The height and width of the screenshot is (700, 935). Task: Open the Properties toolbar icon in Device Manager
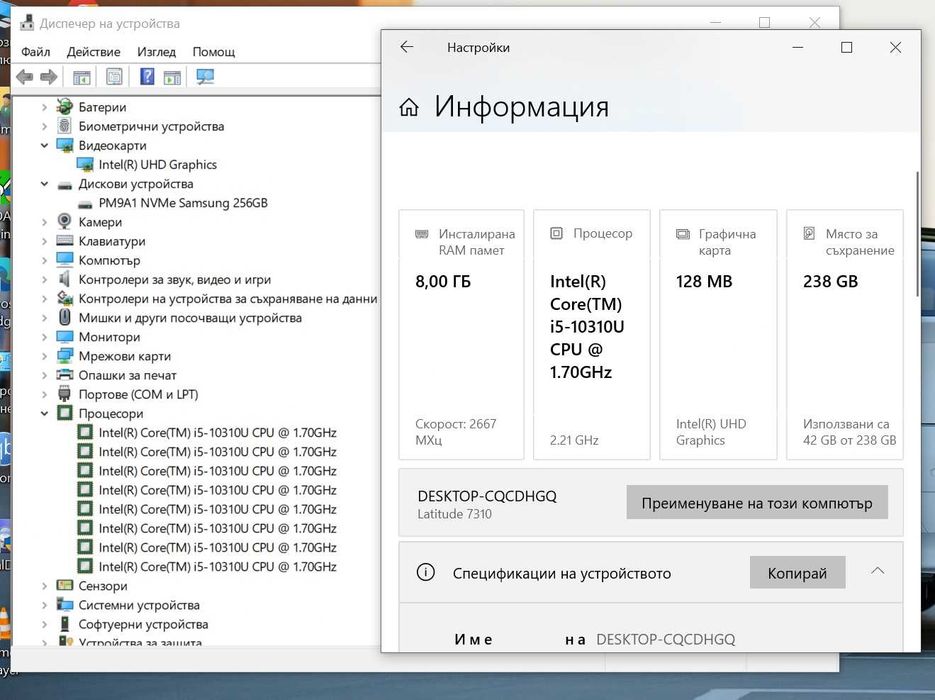click(x=114, y=76)
